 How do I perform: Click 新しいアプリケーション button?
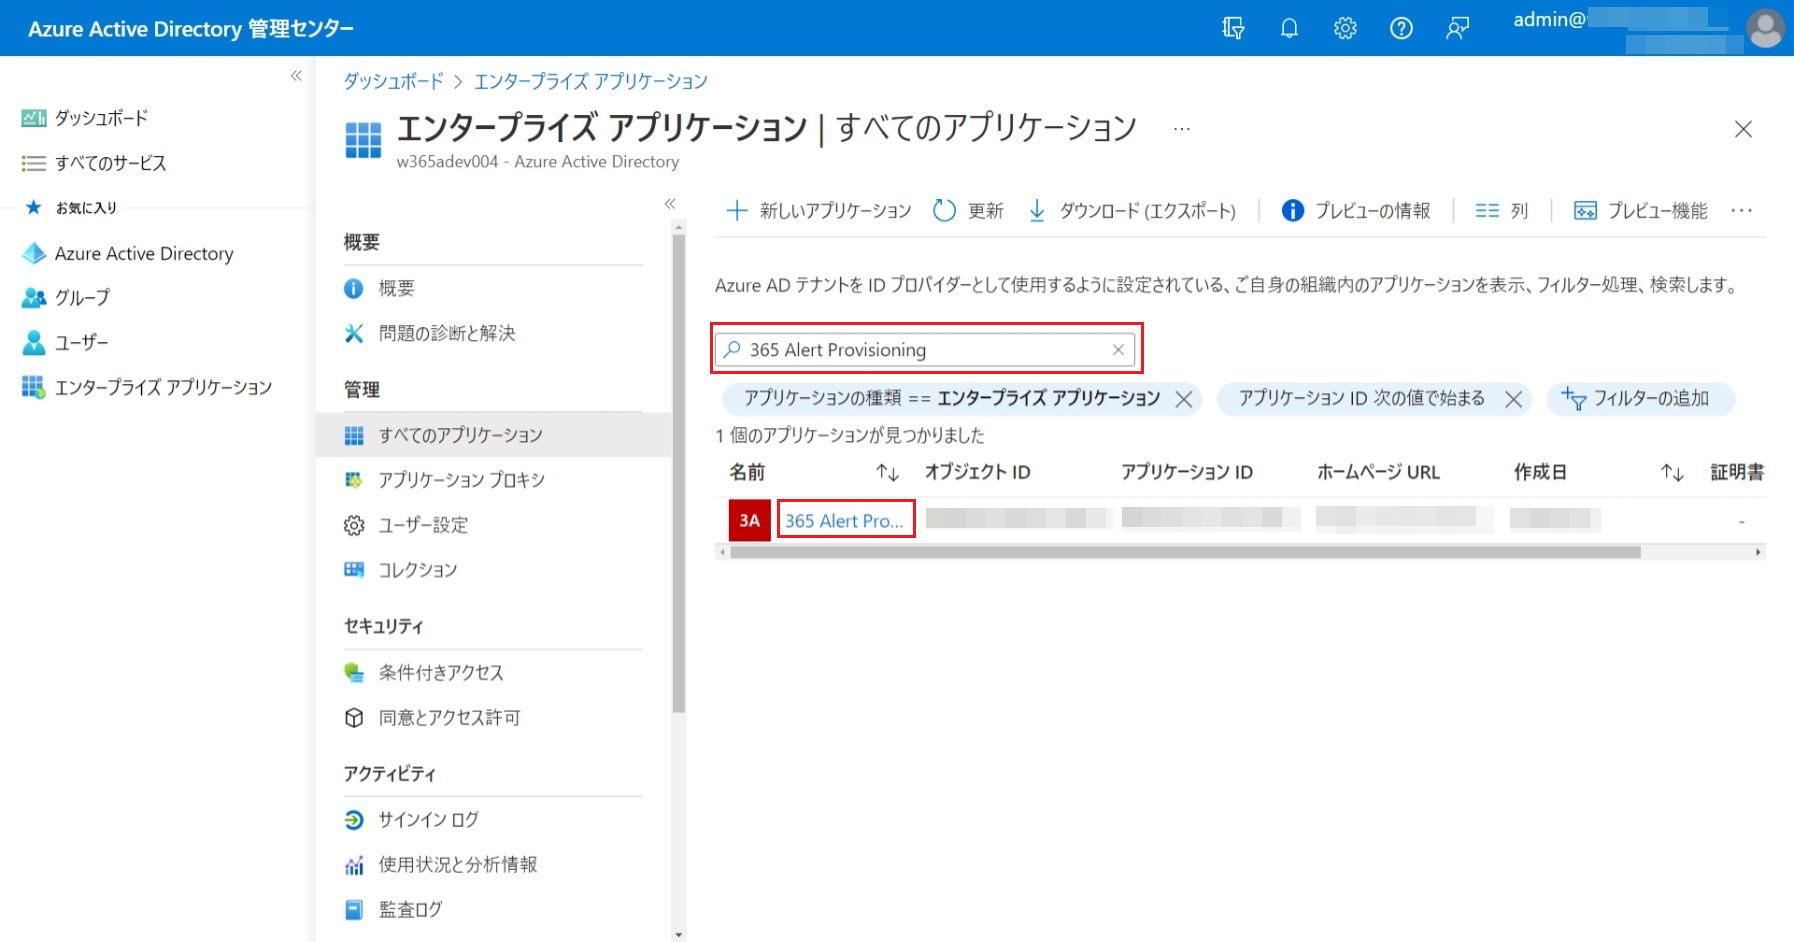(x=819, y=211)
